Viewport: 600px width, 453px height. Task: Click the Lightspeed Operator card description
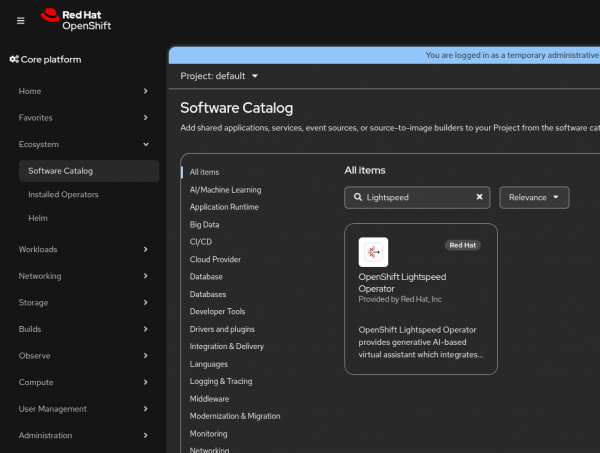click(x=421, y=342)
